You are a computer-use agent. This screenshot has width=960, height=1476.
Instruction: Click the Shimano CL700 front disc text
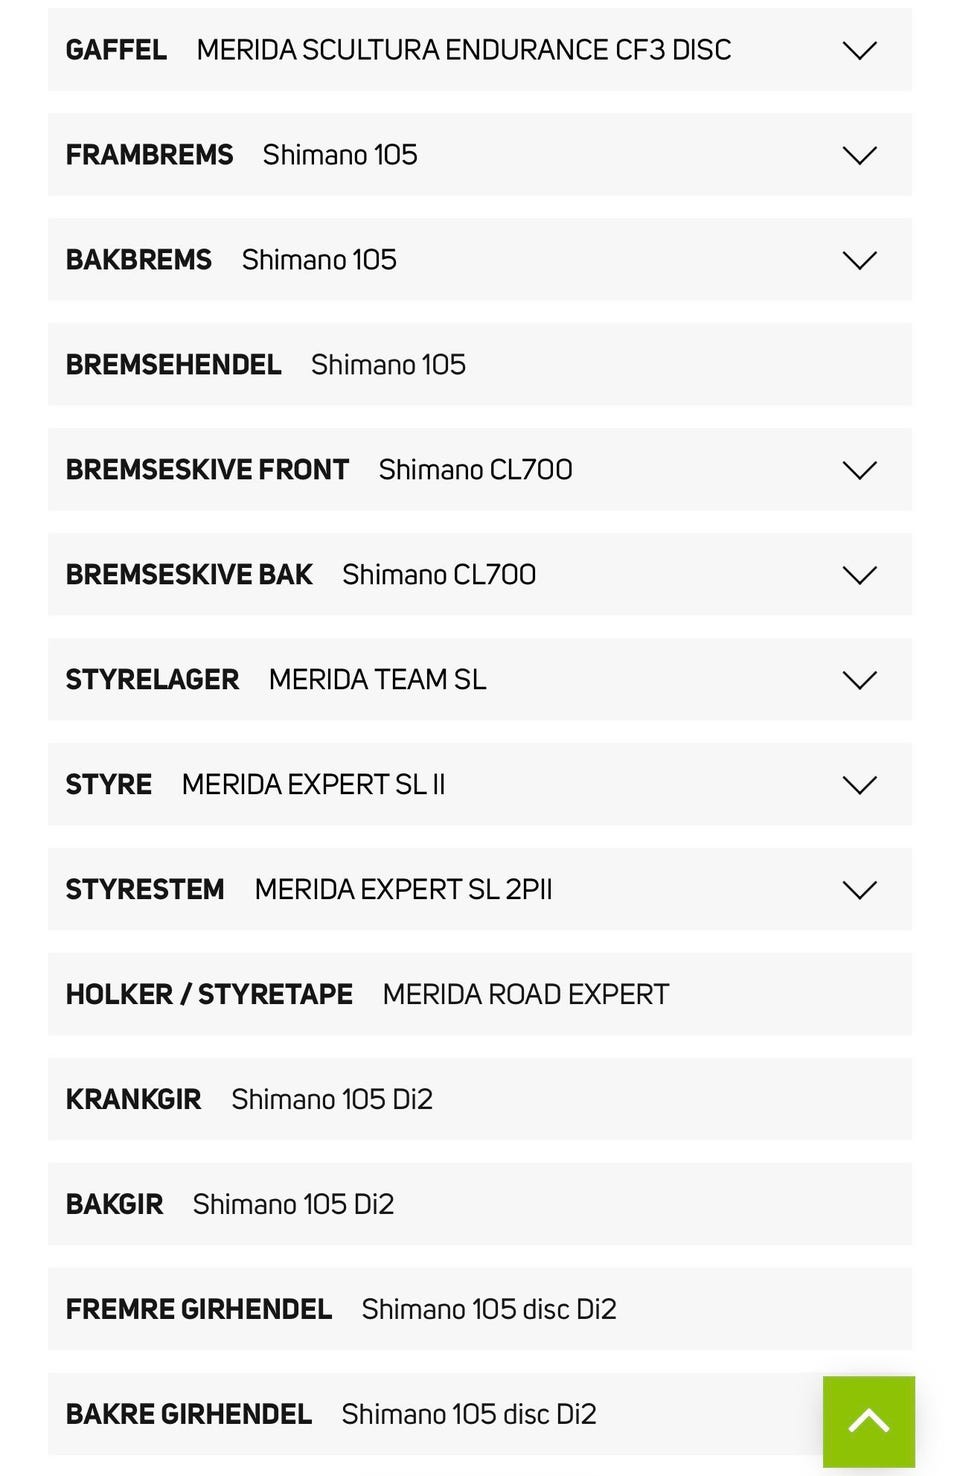pos(476,470)
